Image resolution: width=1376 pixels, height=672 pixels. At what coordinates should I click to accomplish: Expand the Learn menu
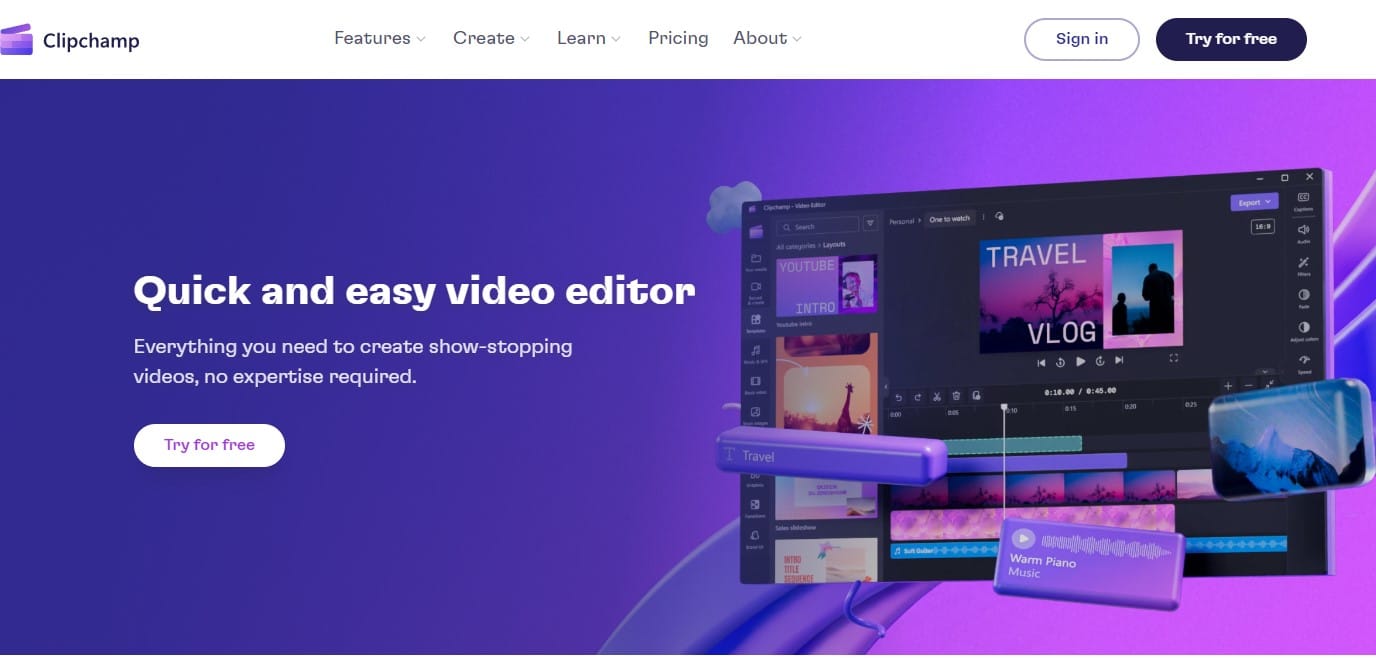pyautogui.click(x=588, y=38)
